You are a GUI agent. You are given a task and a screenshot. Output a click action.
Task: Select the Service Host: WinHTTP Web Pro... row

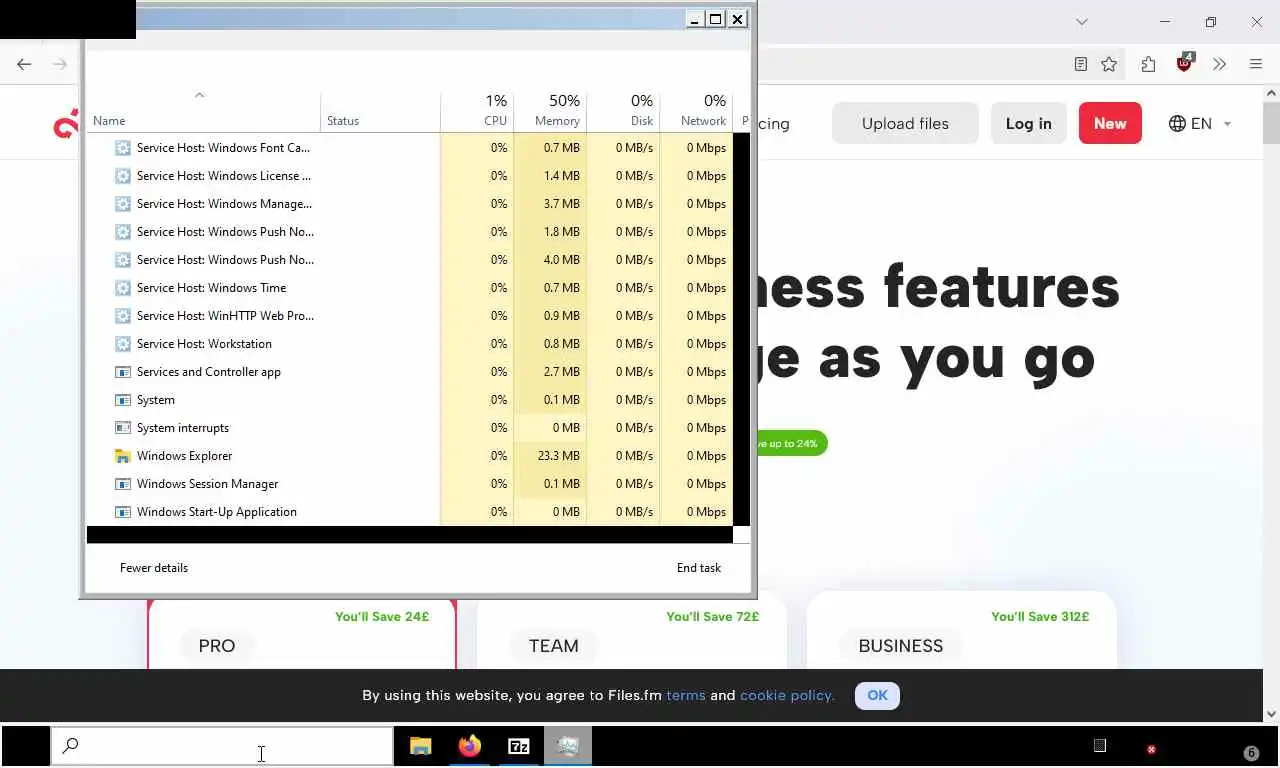(x=410, y=316)
